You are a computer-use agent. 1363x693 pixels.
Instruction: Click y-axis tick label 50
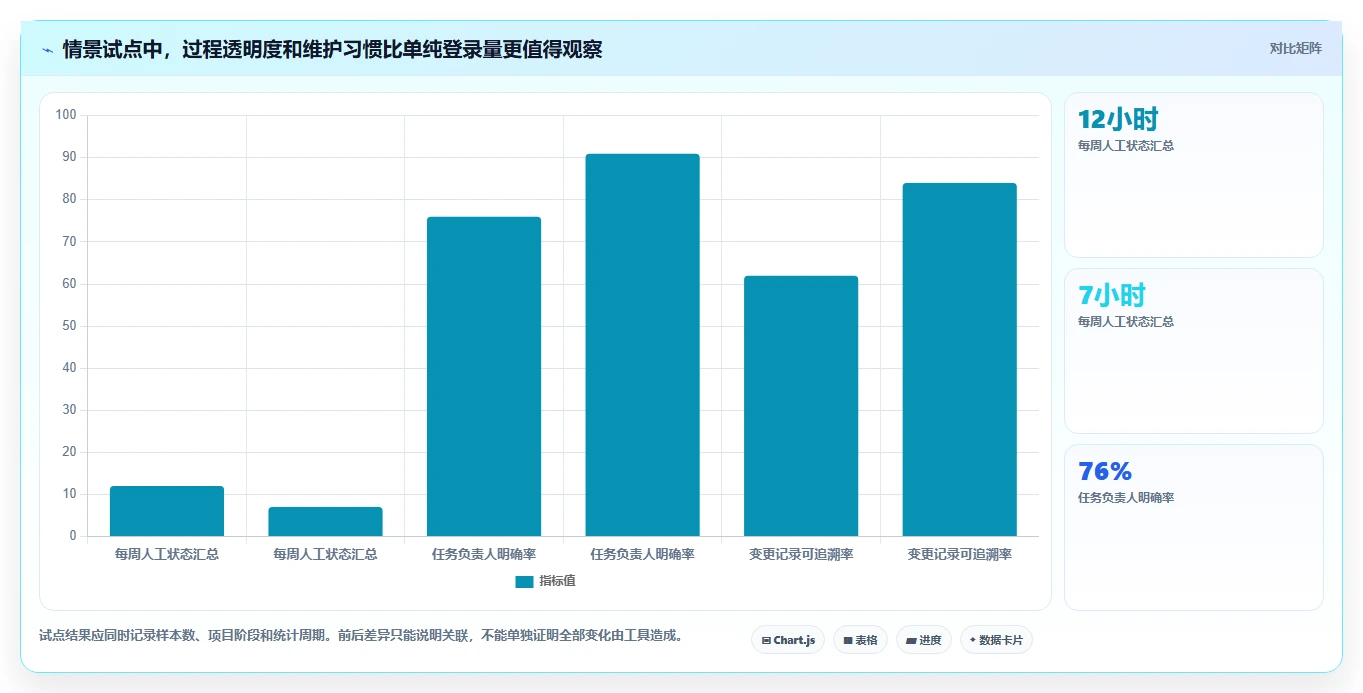(x=70, y=326)
